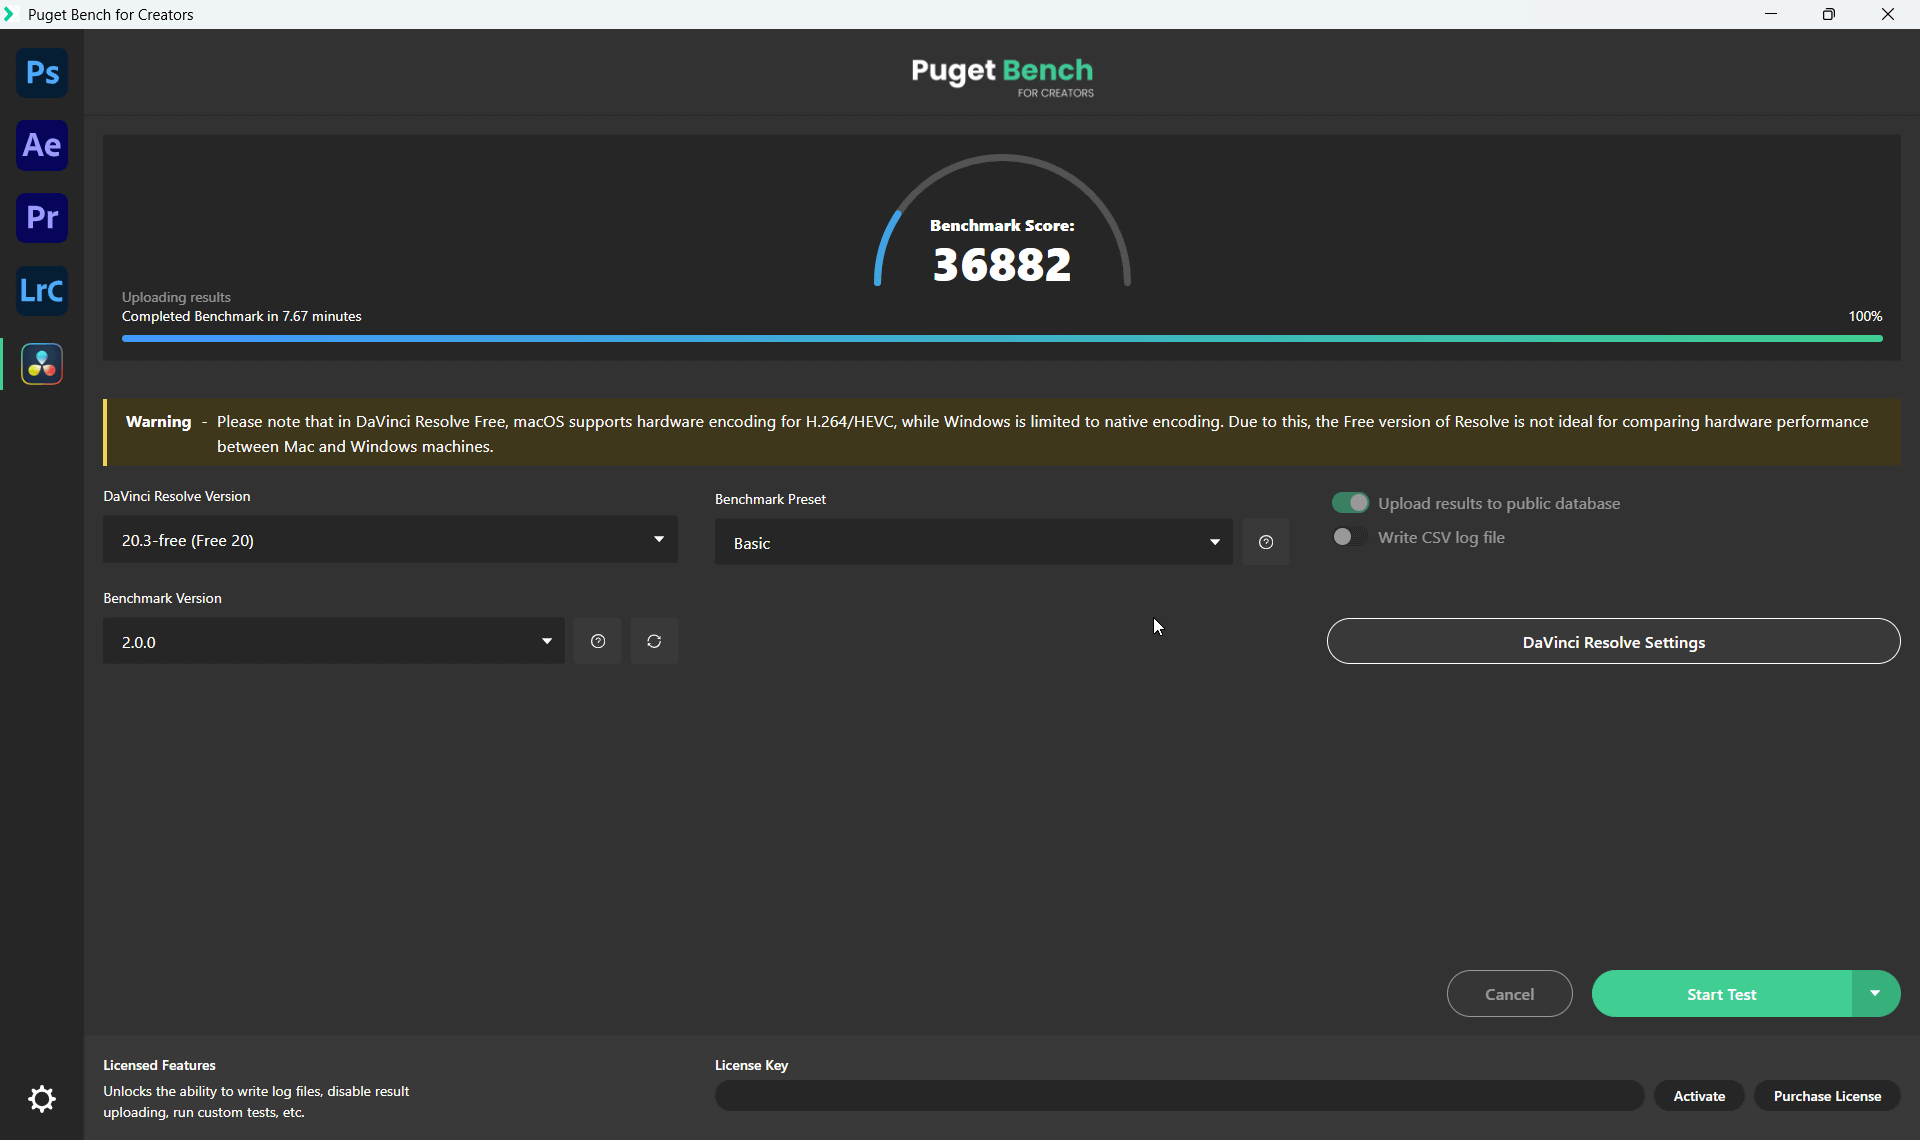
Task: Focus the License Key input field
Action: click(x=1179, y=1096)
